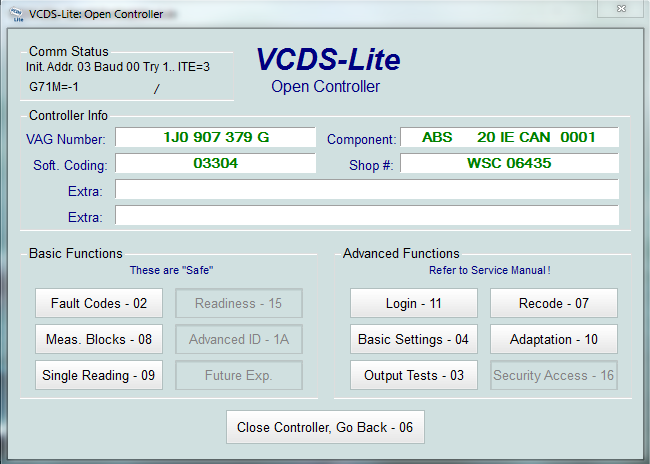Click the 'Component:' label
This screenshot has width=650, height=464.
pos(361,139)
